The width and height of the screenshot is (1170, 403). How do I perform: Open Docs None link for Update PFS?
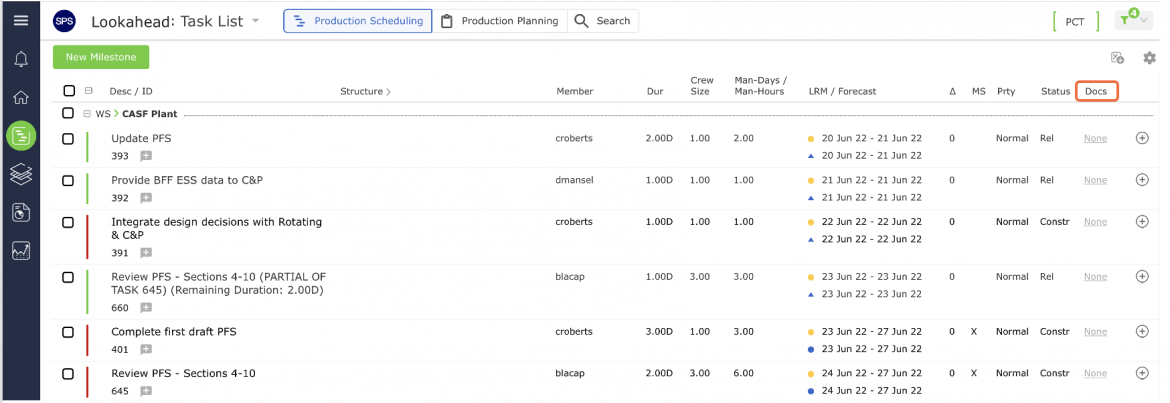1095,139
